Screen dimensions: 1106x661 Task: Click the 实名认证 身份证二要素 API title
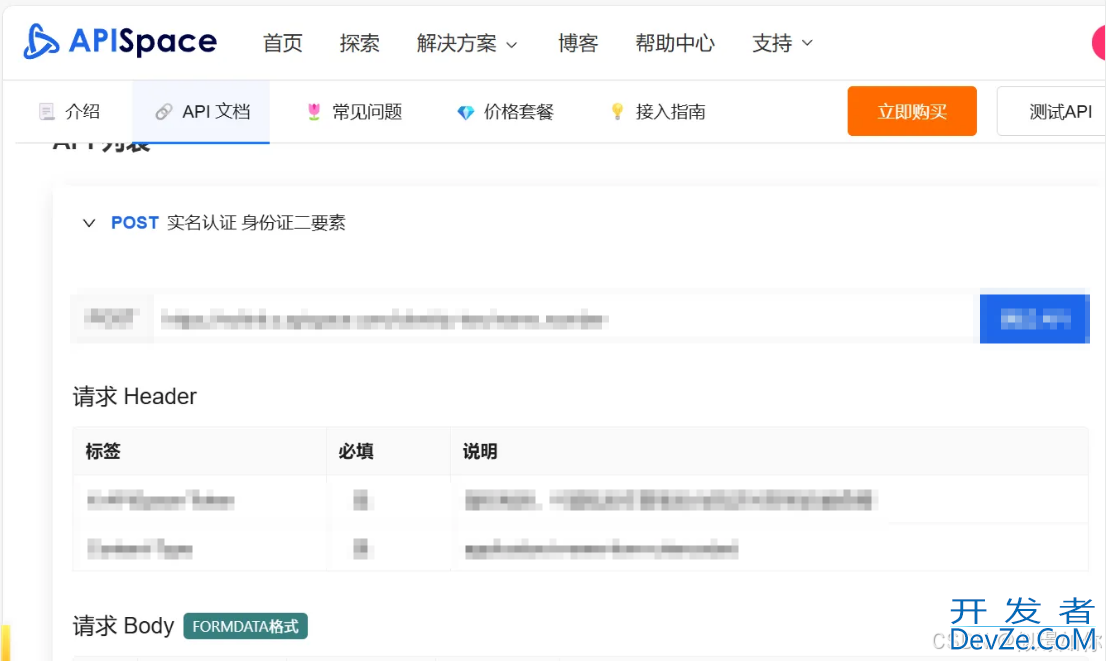coord(256,223)
